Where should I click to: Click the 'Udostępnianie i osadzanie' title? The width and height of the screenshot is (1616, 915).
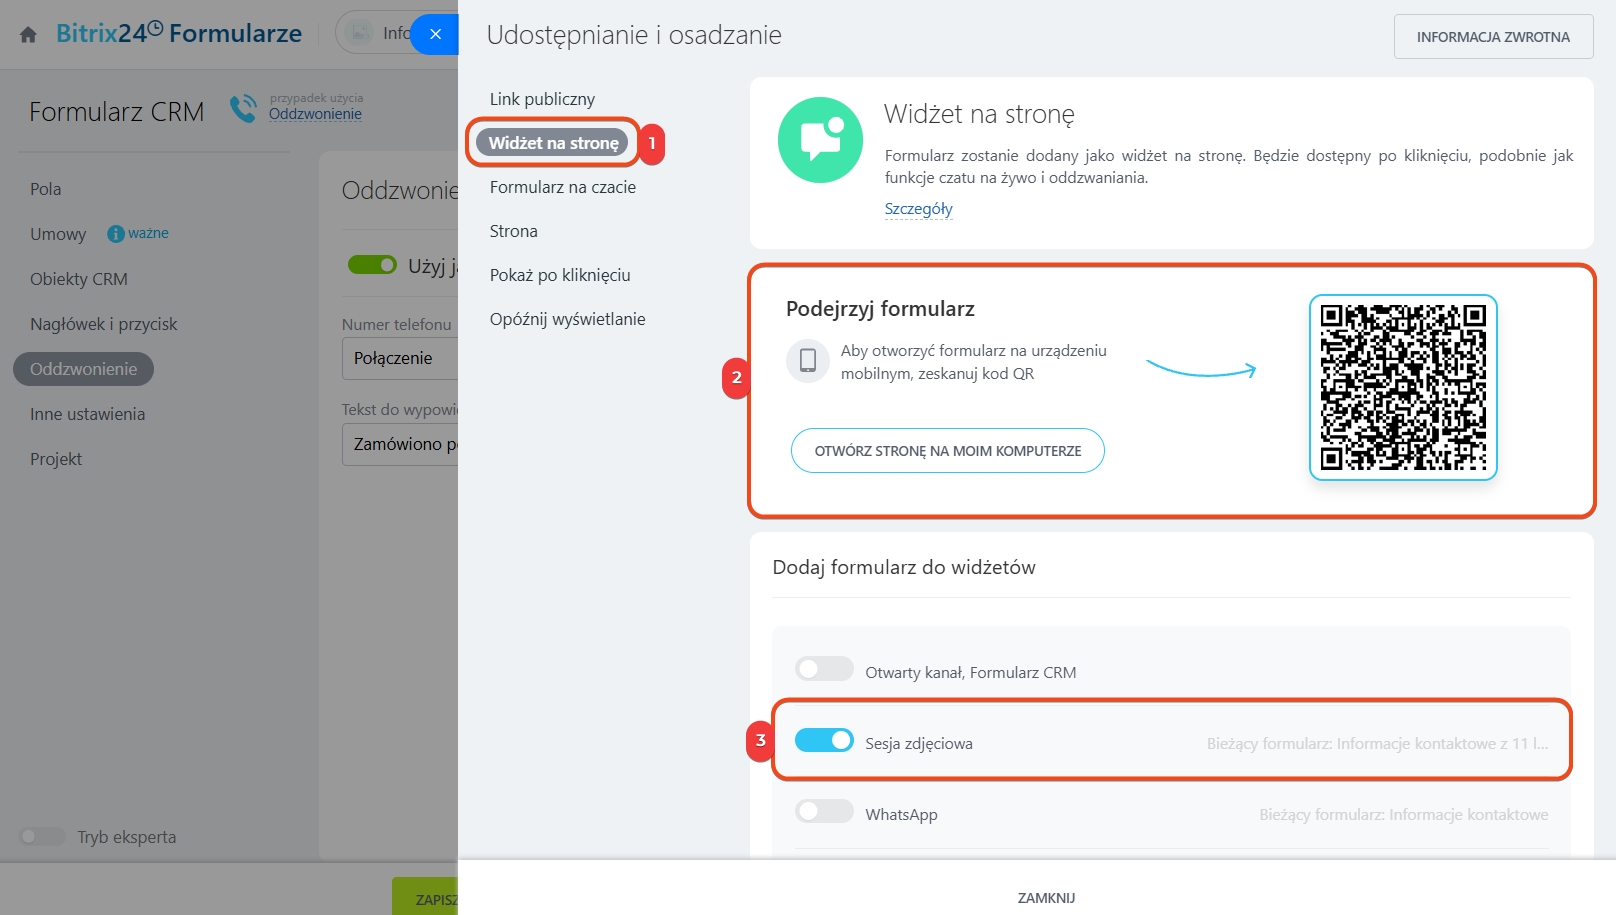click(634, 35)
